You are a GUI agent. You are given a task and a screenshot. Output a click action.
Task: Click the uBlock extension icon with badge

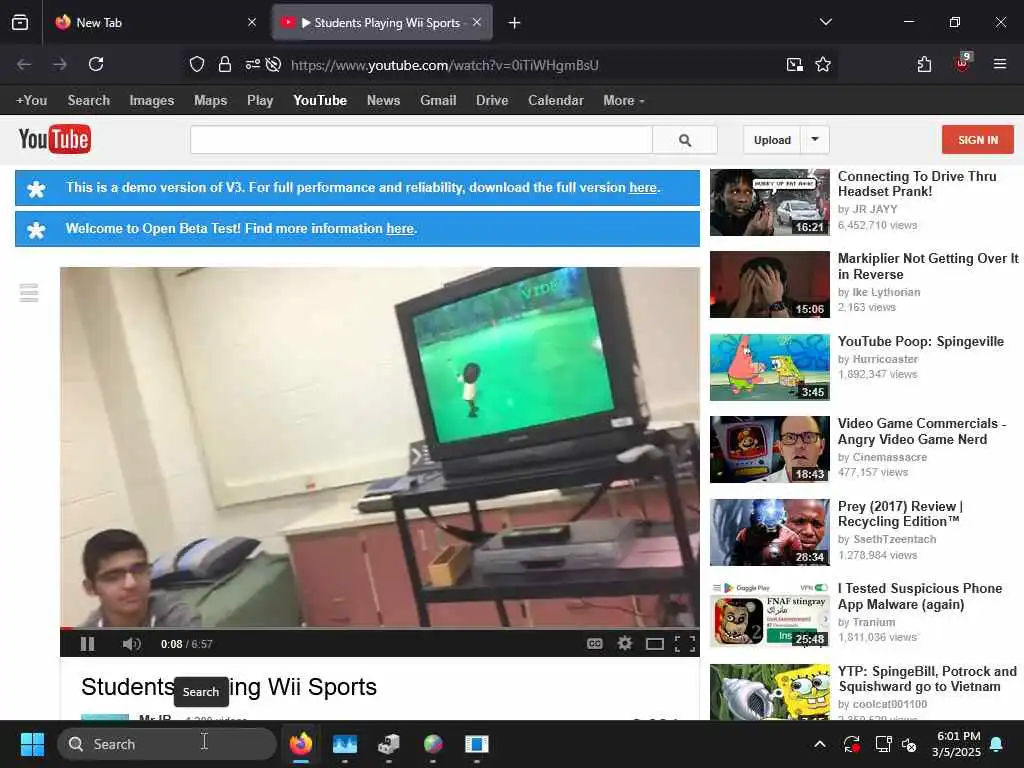pyautogui.click(x=963, y=63)
